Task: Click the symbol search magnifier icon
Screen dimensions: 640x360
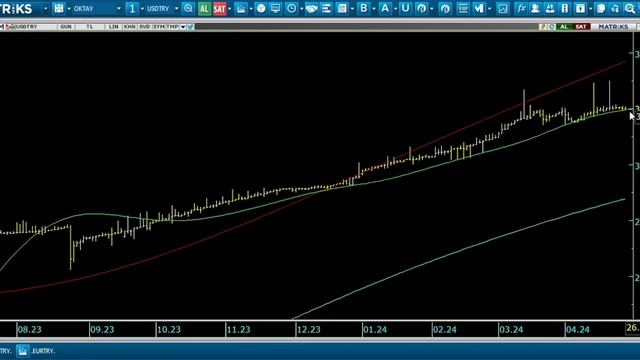Action: pos(188,8)
